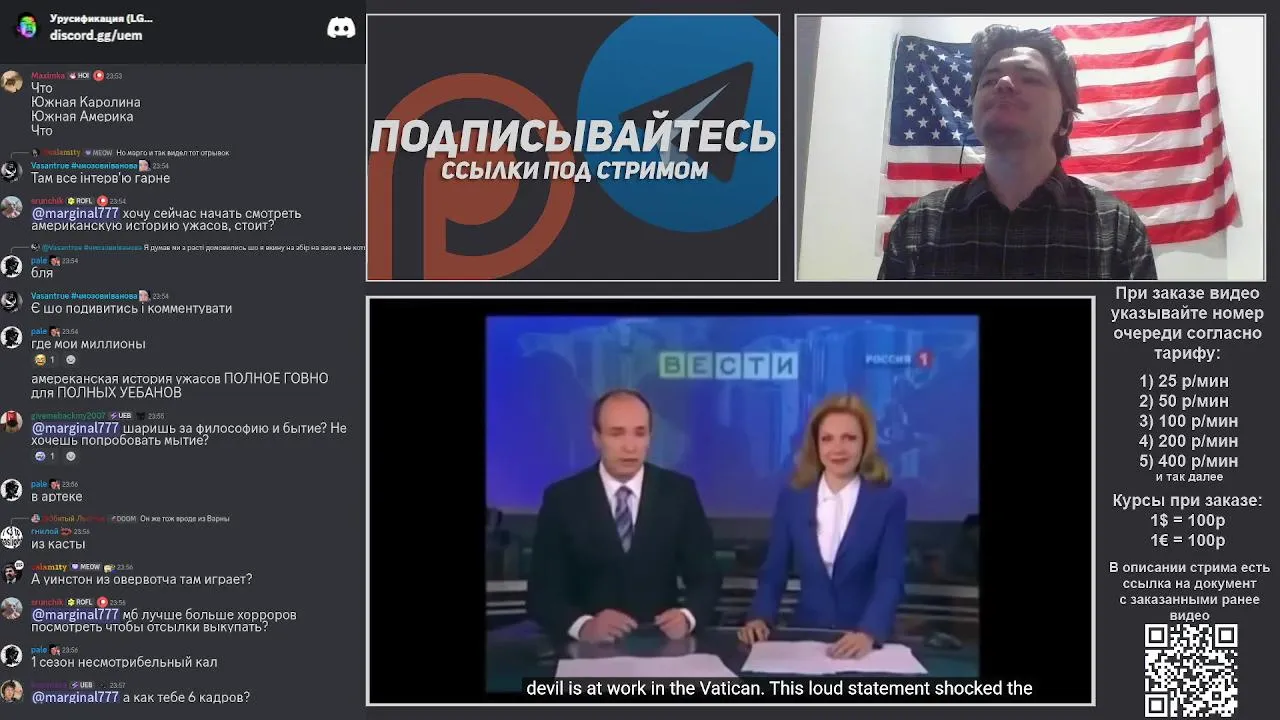Click the @marginal777 mention in '6 кадров' message
This screenshot has height=720, width=1280.
pos(75,697)
